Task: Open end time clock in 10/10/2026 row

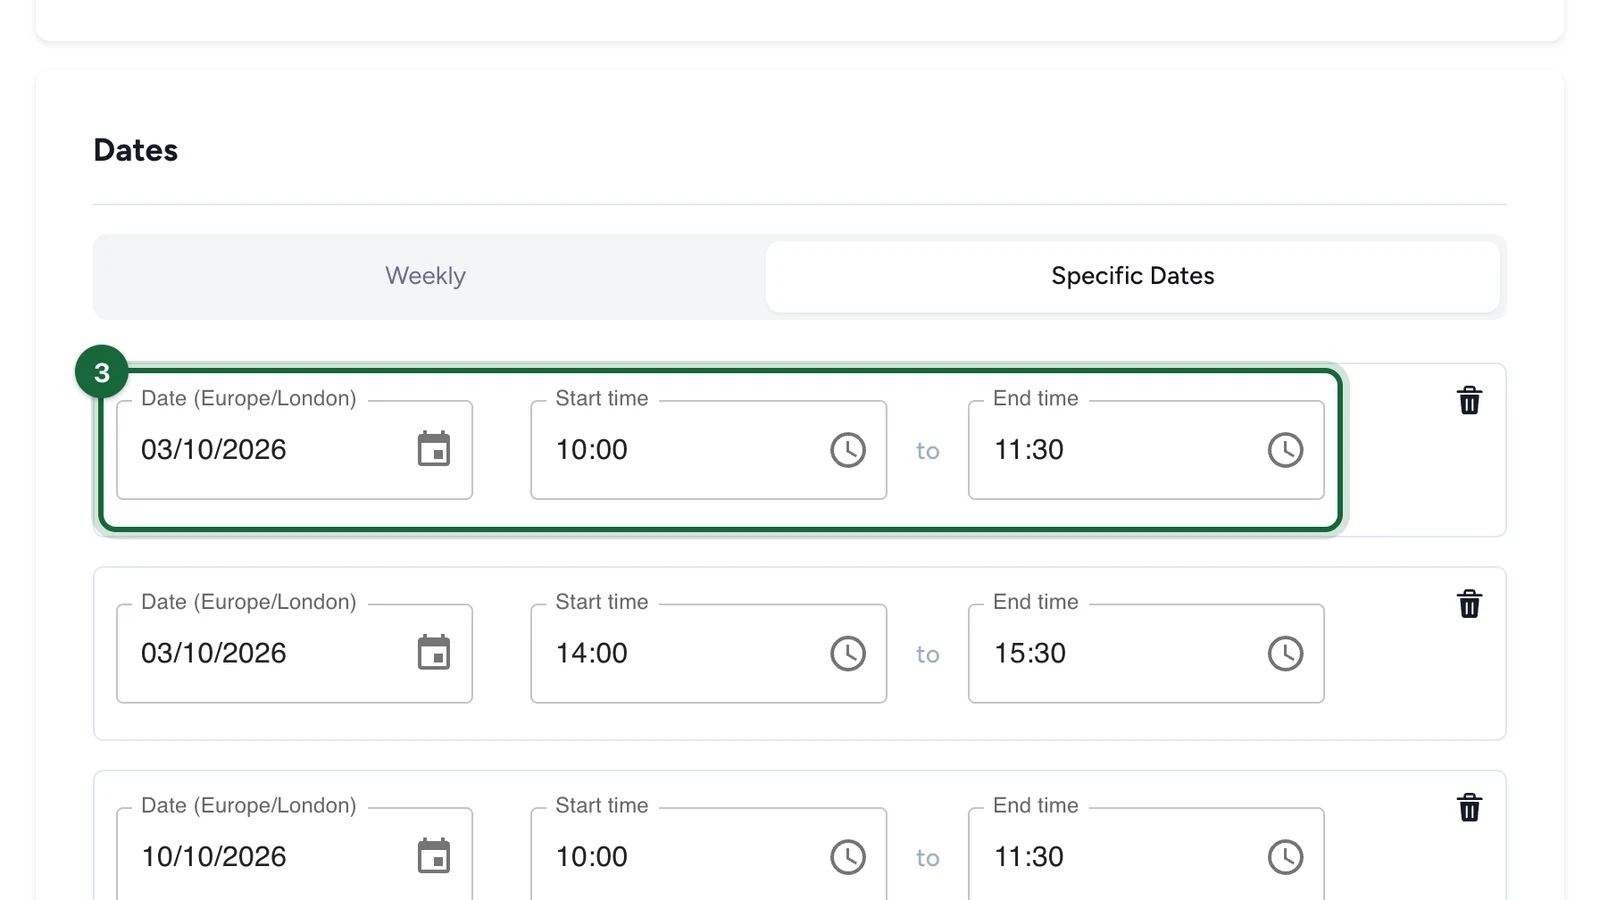Action: click(1285, 857)
